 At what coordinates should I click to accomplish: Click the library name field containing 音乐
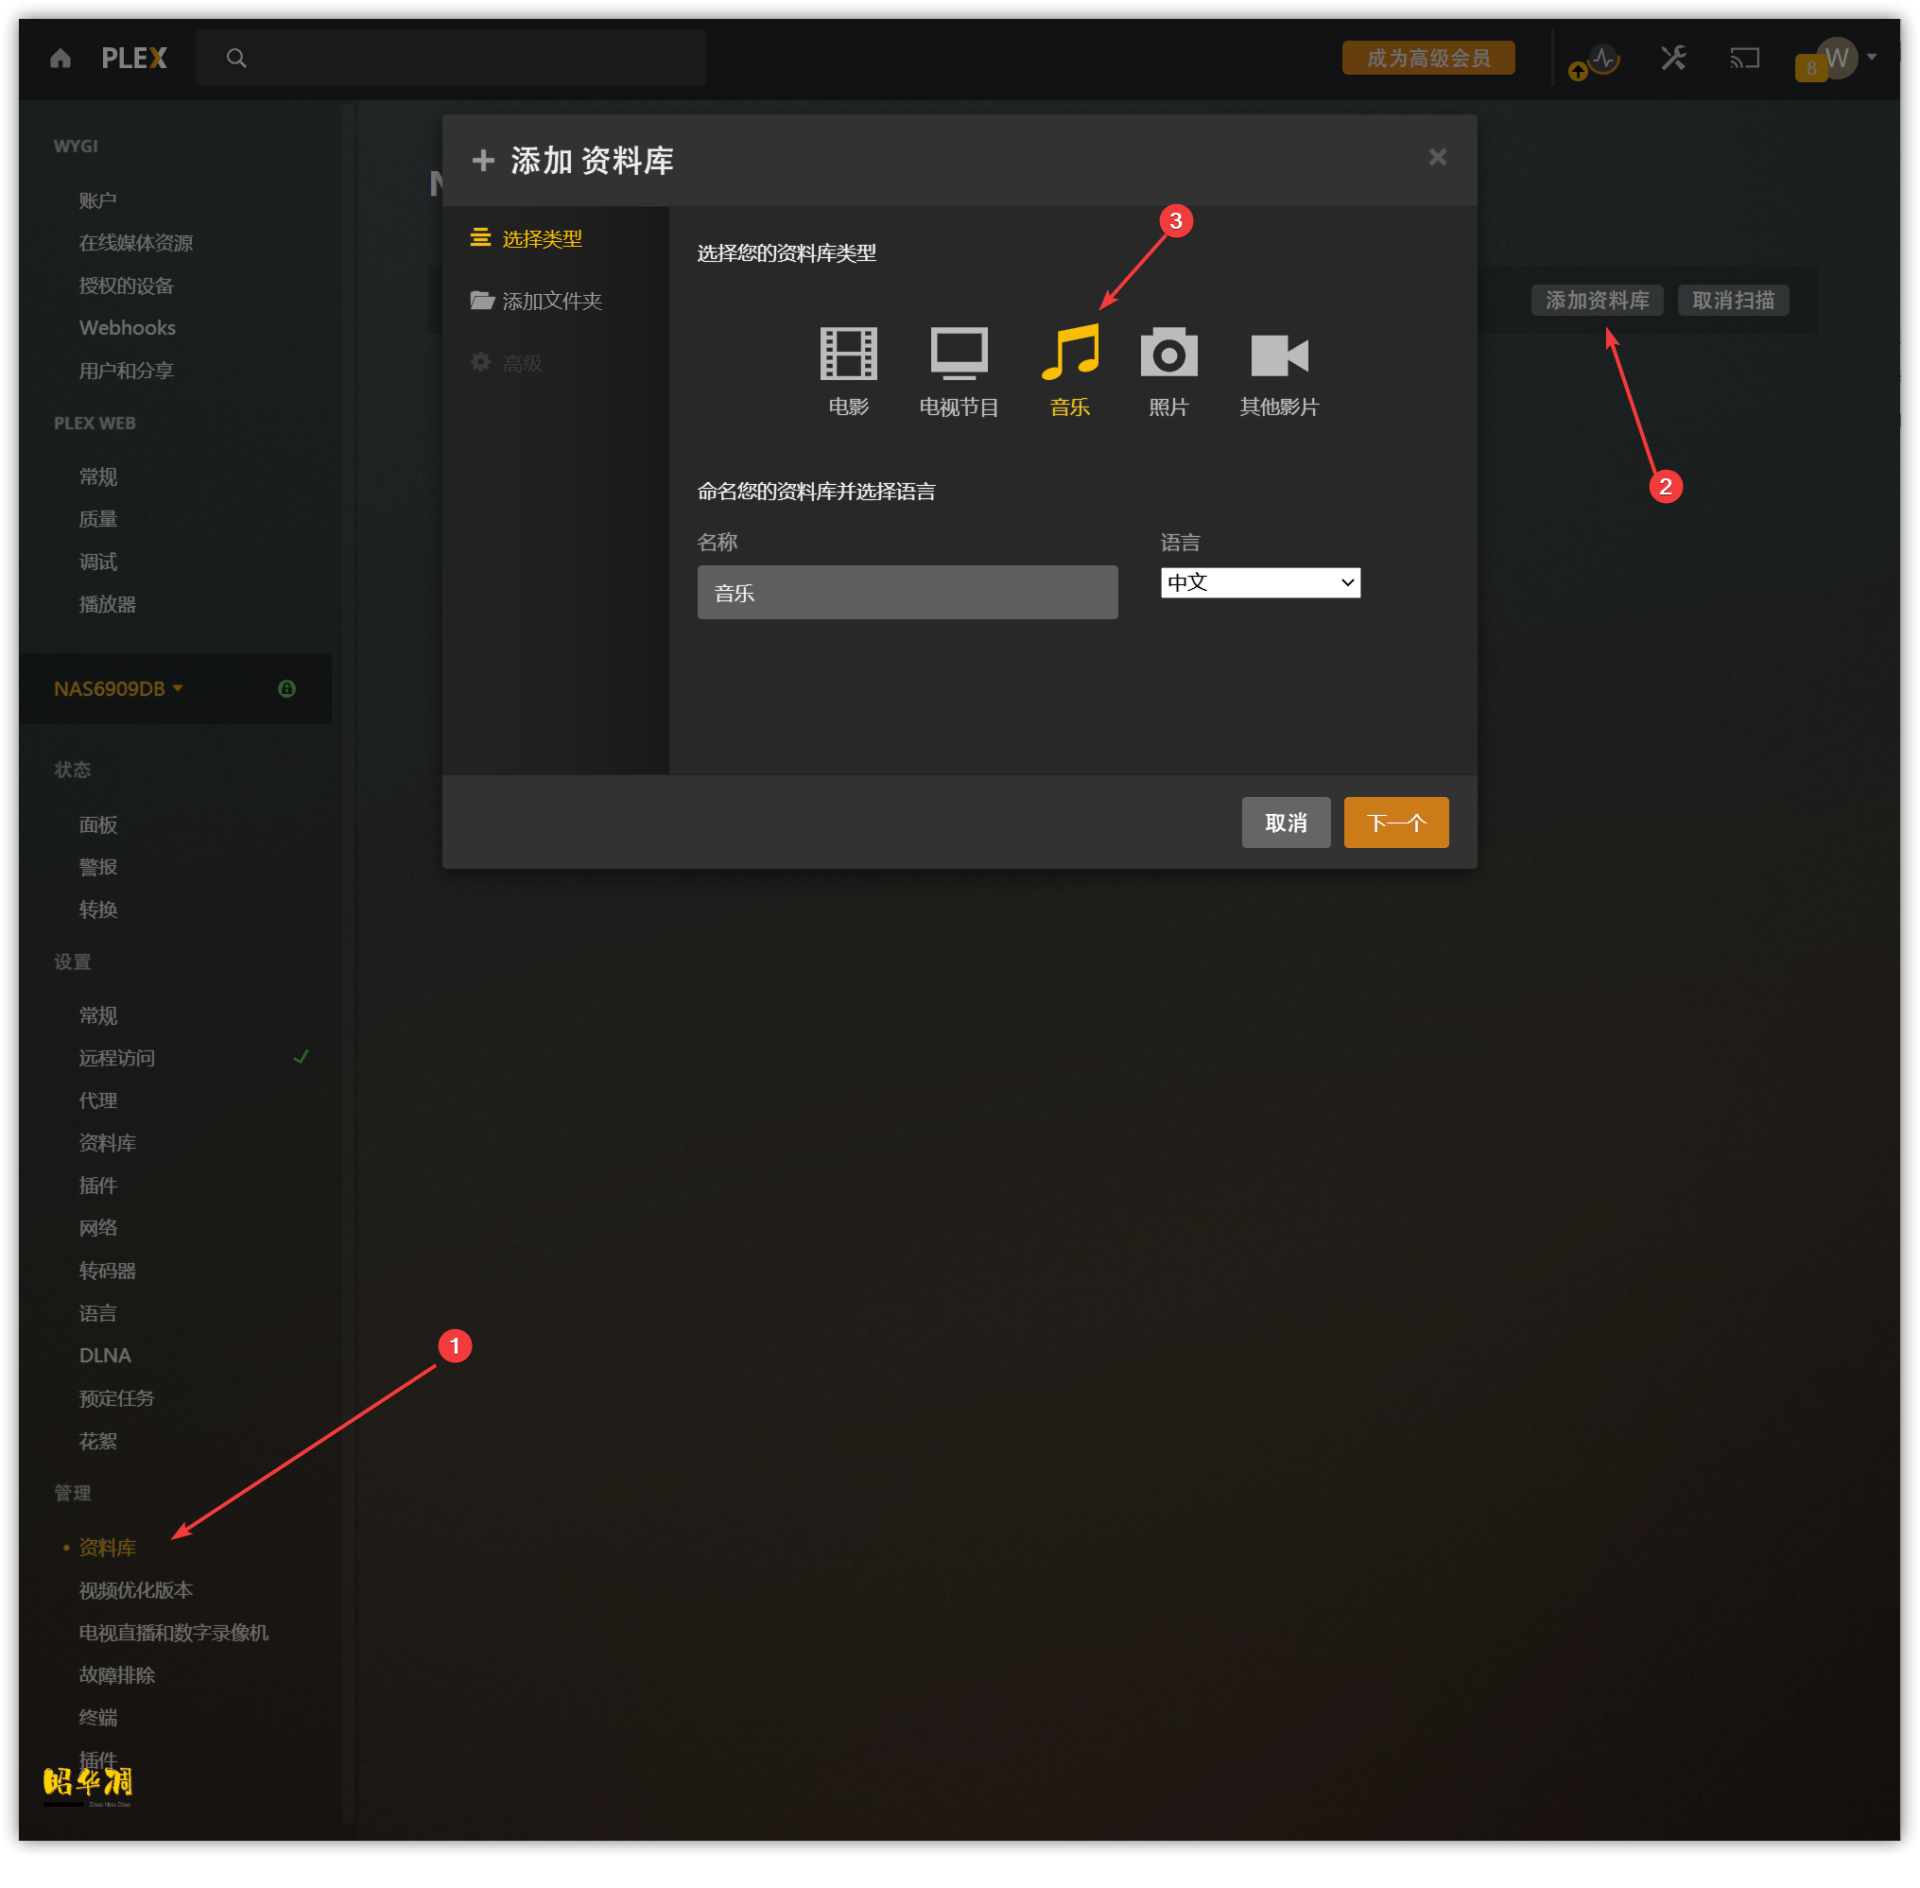click(x=906, y=592)
